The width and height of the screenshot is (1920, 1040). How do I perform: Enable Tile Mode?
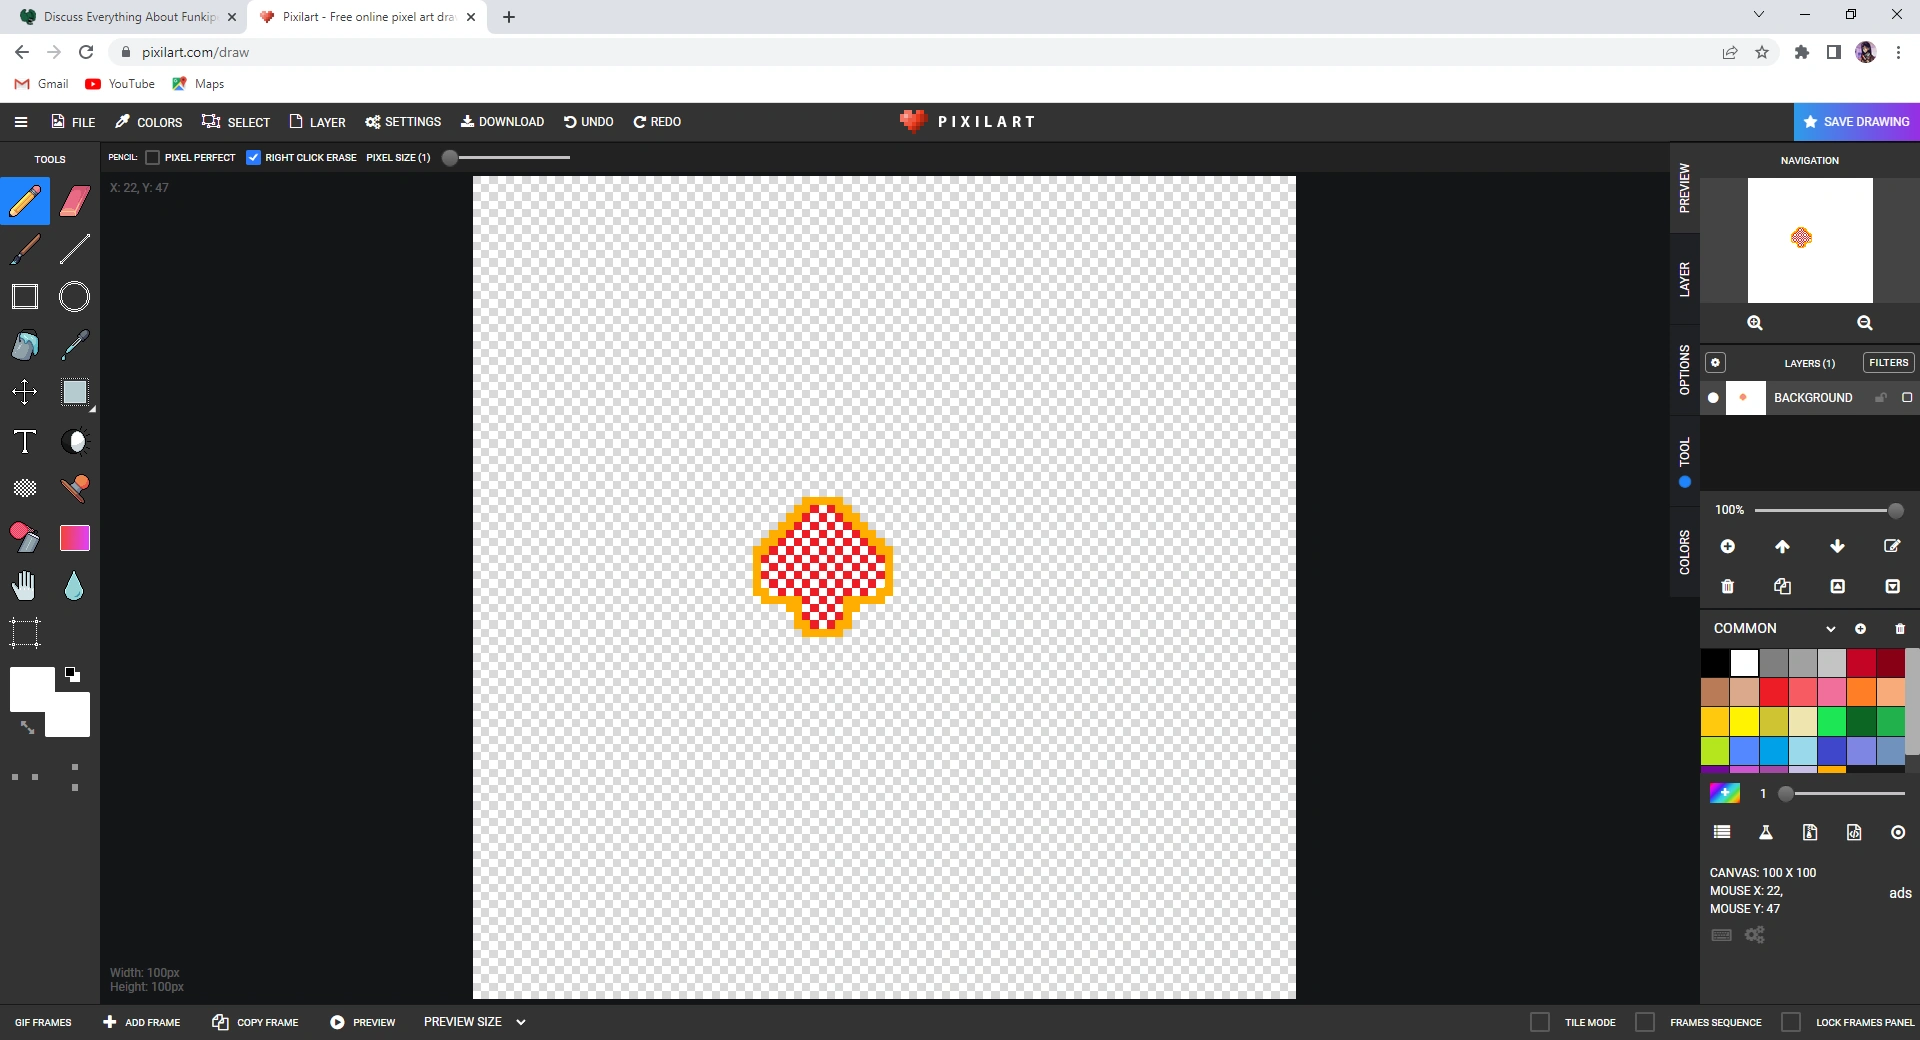tap(1540, 1022)
